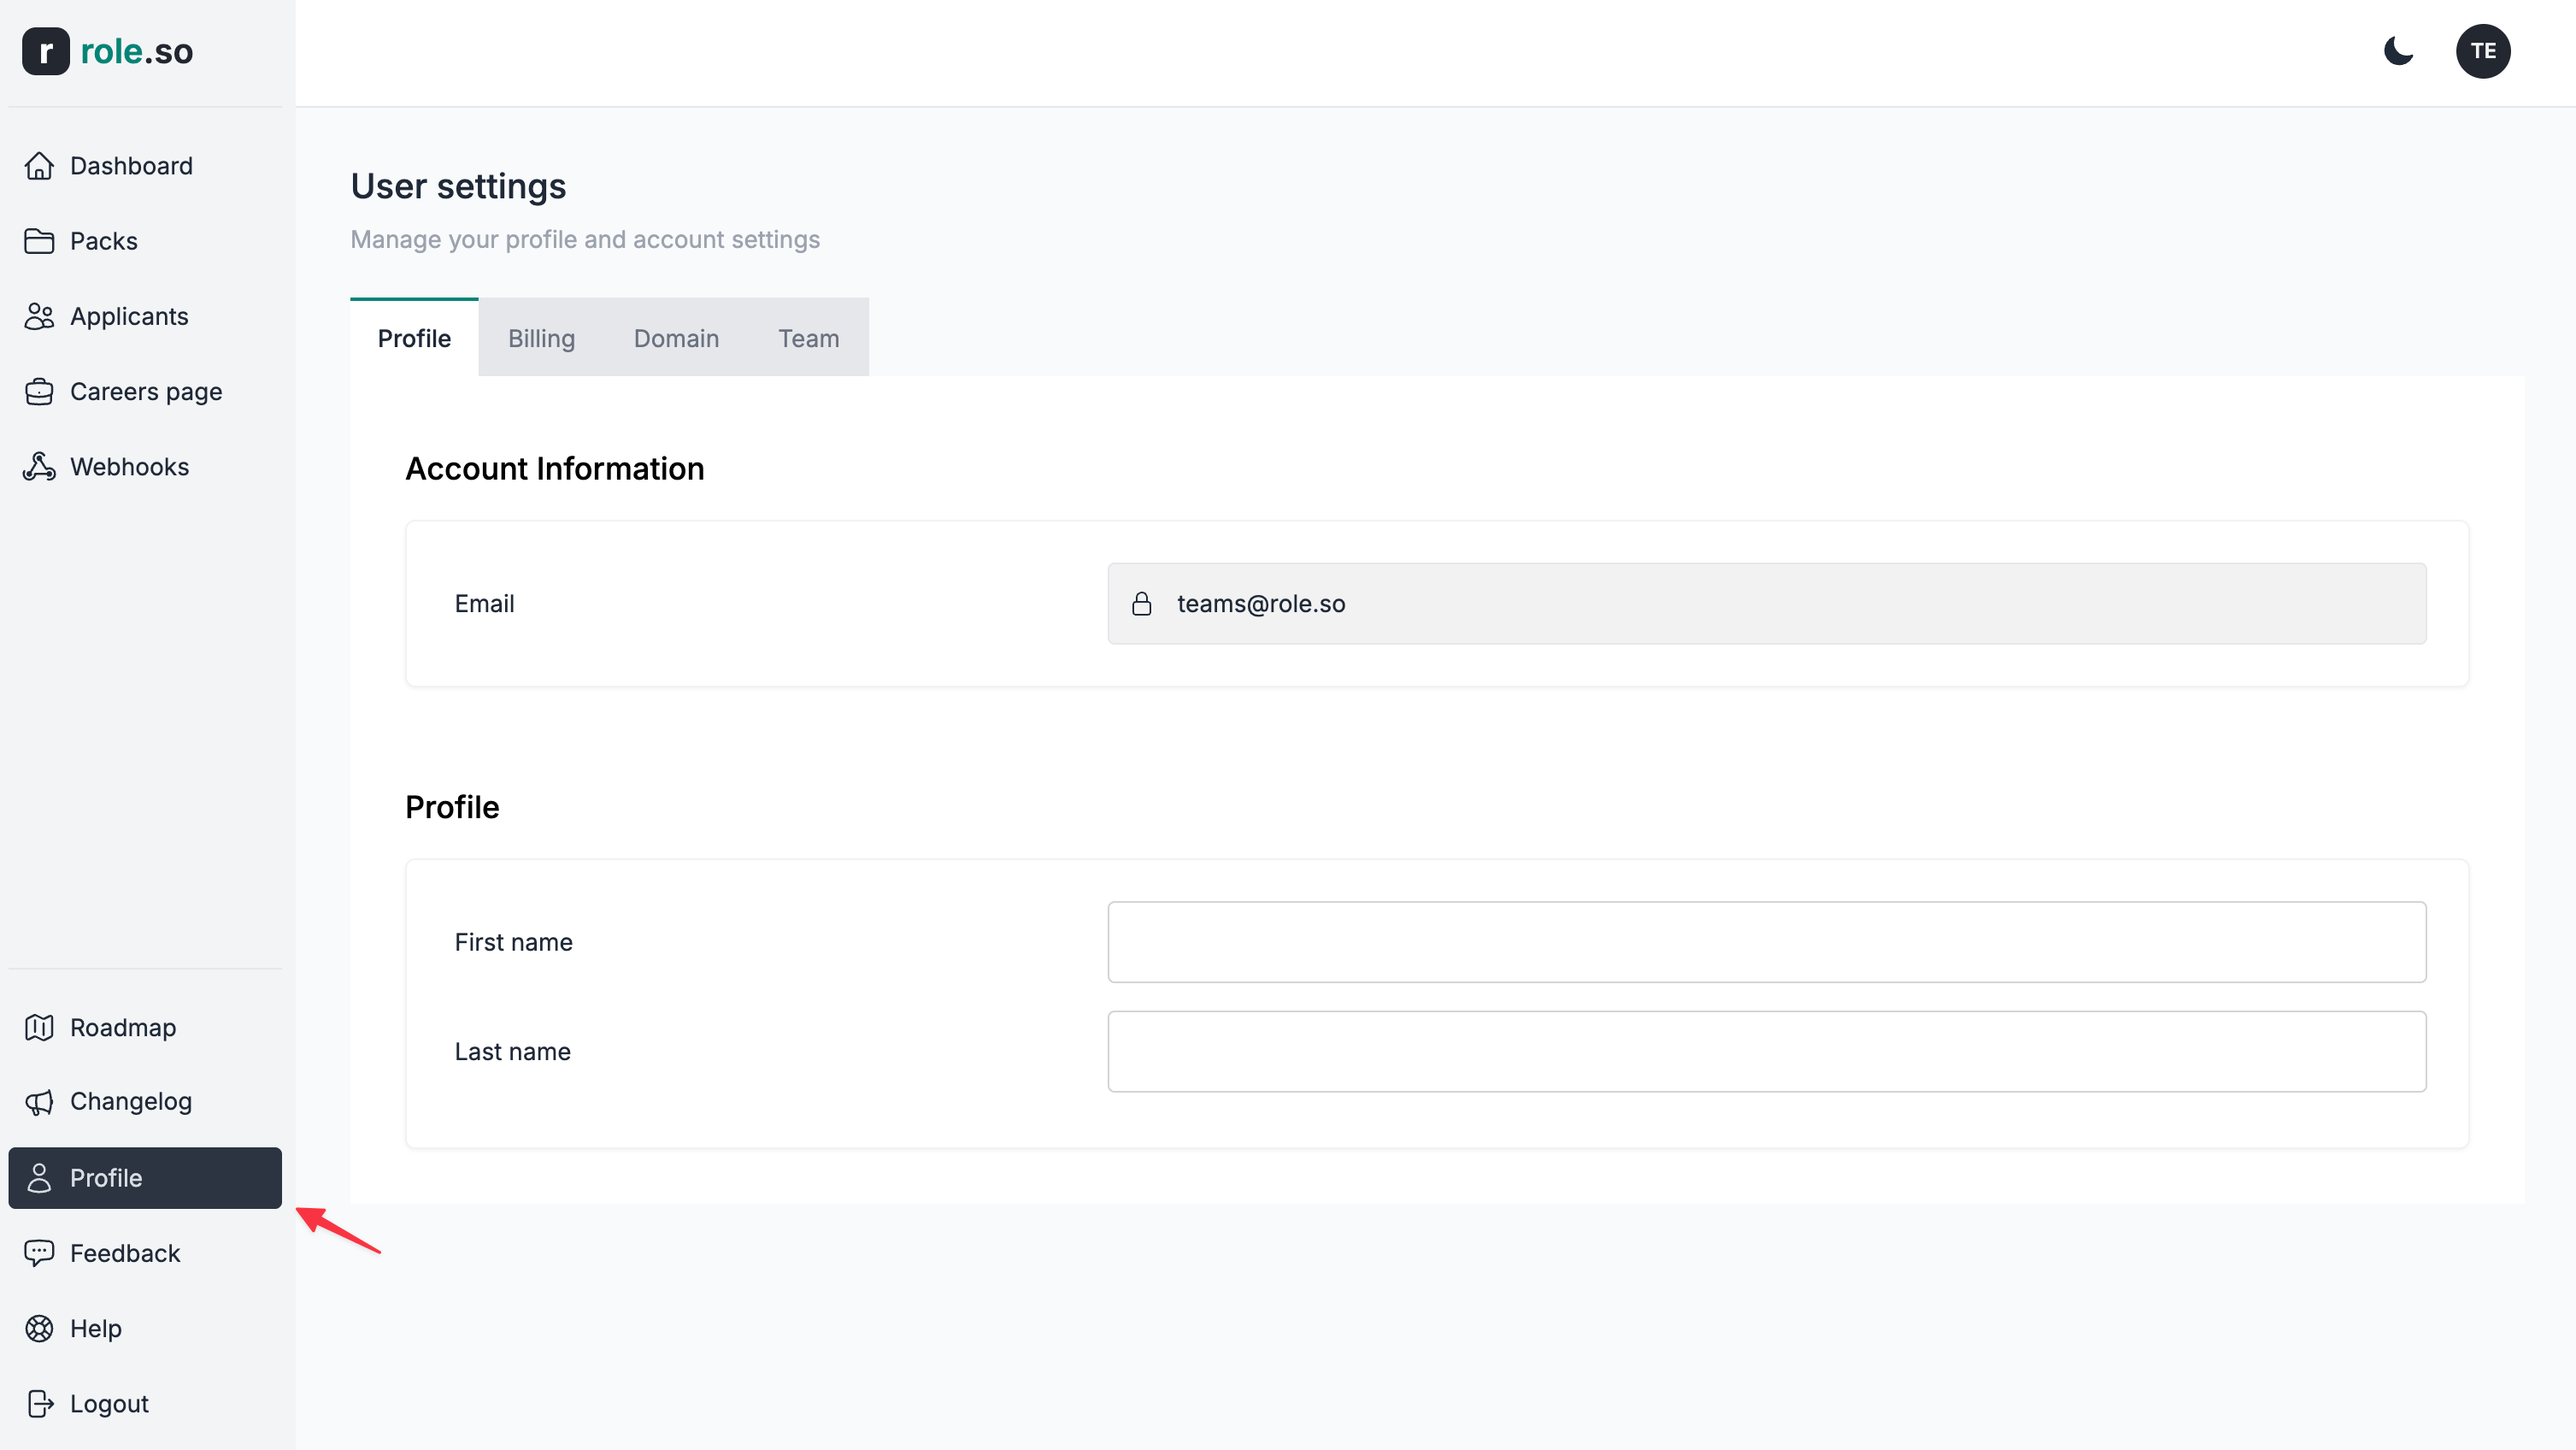Switch to the Billing tab
The image size is (2576, 1450).
click(541, 338)
